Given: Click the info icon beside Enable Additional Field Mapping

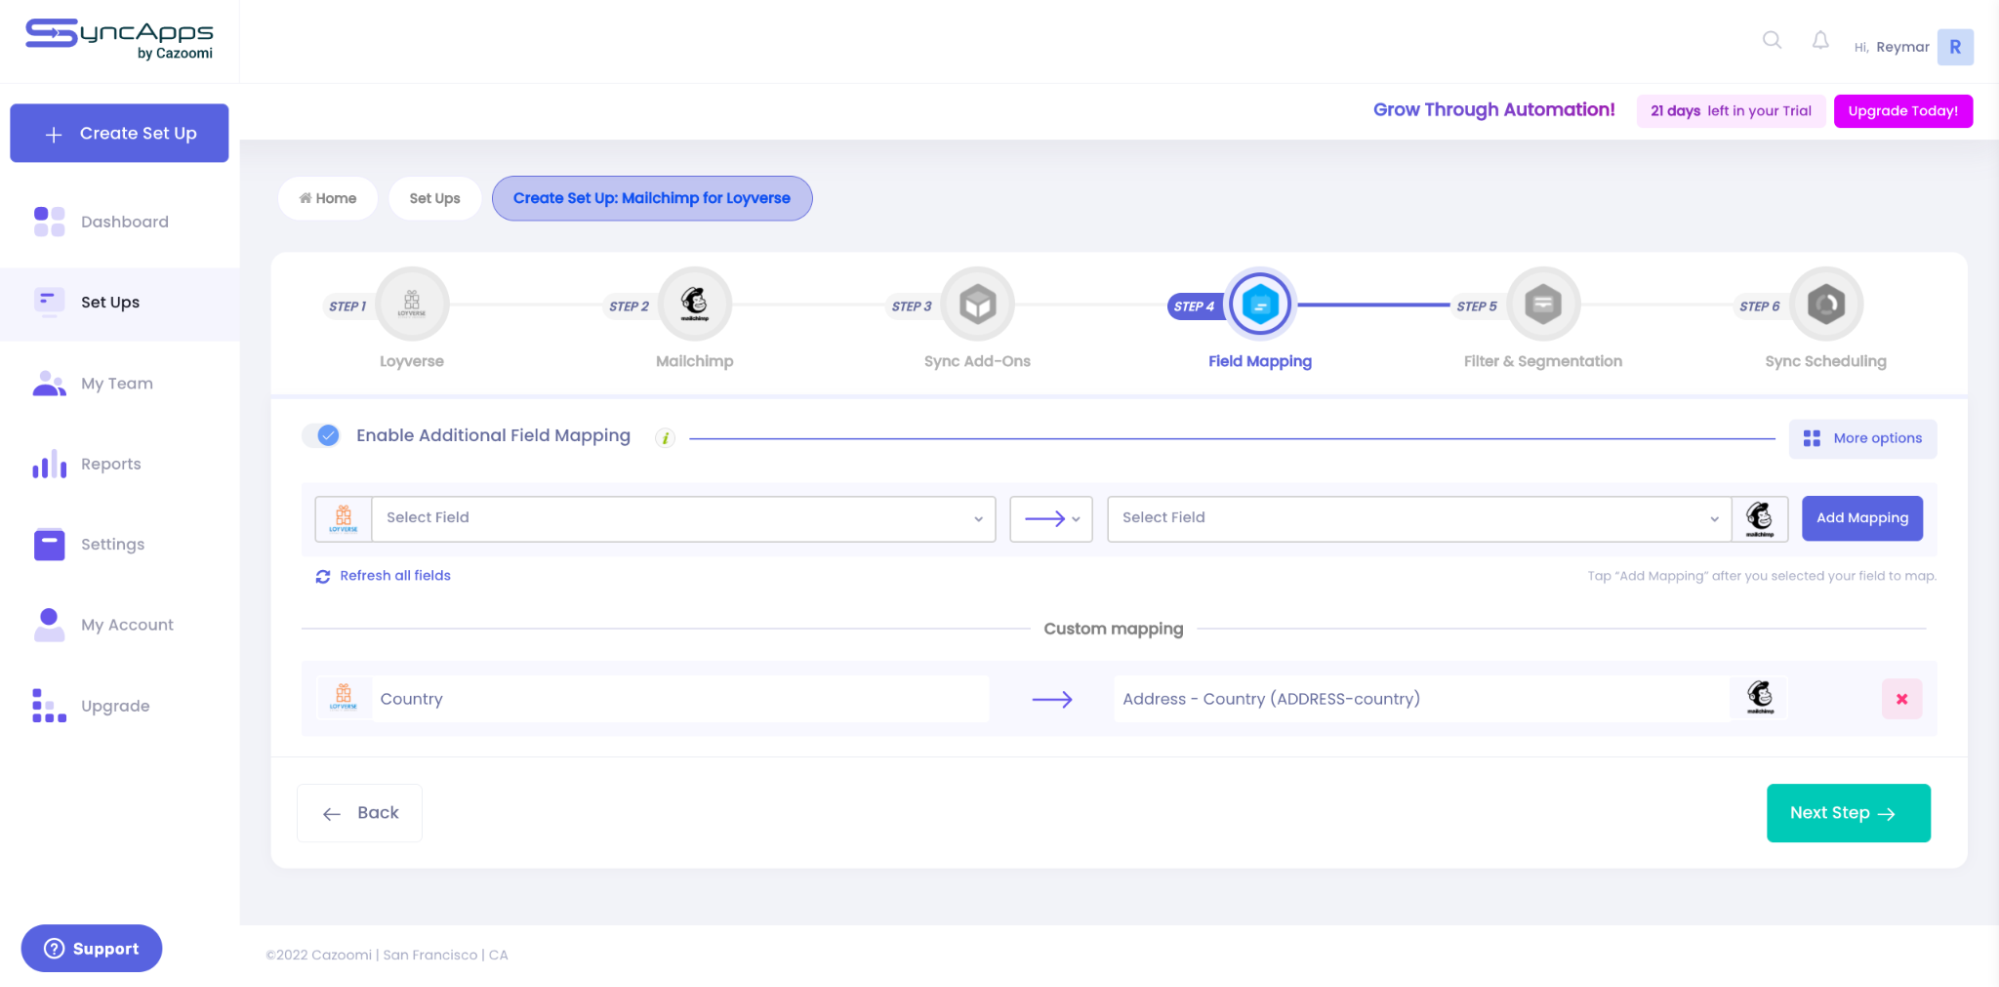Looking at the screenshot, I should coord(665,437).
